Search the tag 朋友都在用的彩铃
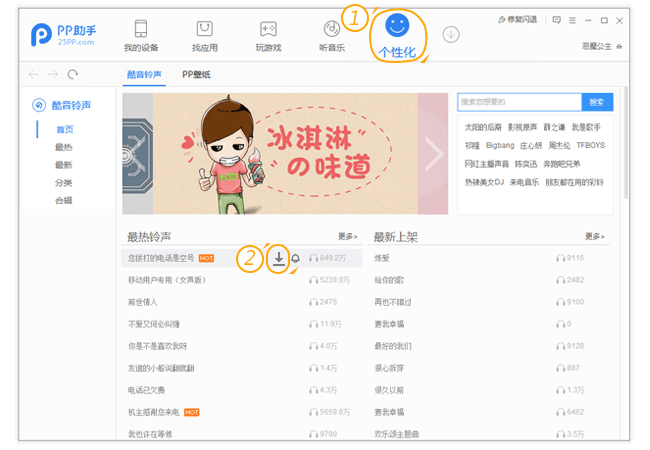 pos(574,182)
